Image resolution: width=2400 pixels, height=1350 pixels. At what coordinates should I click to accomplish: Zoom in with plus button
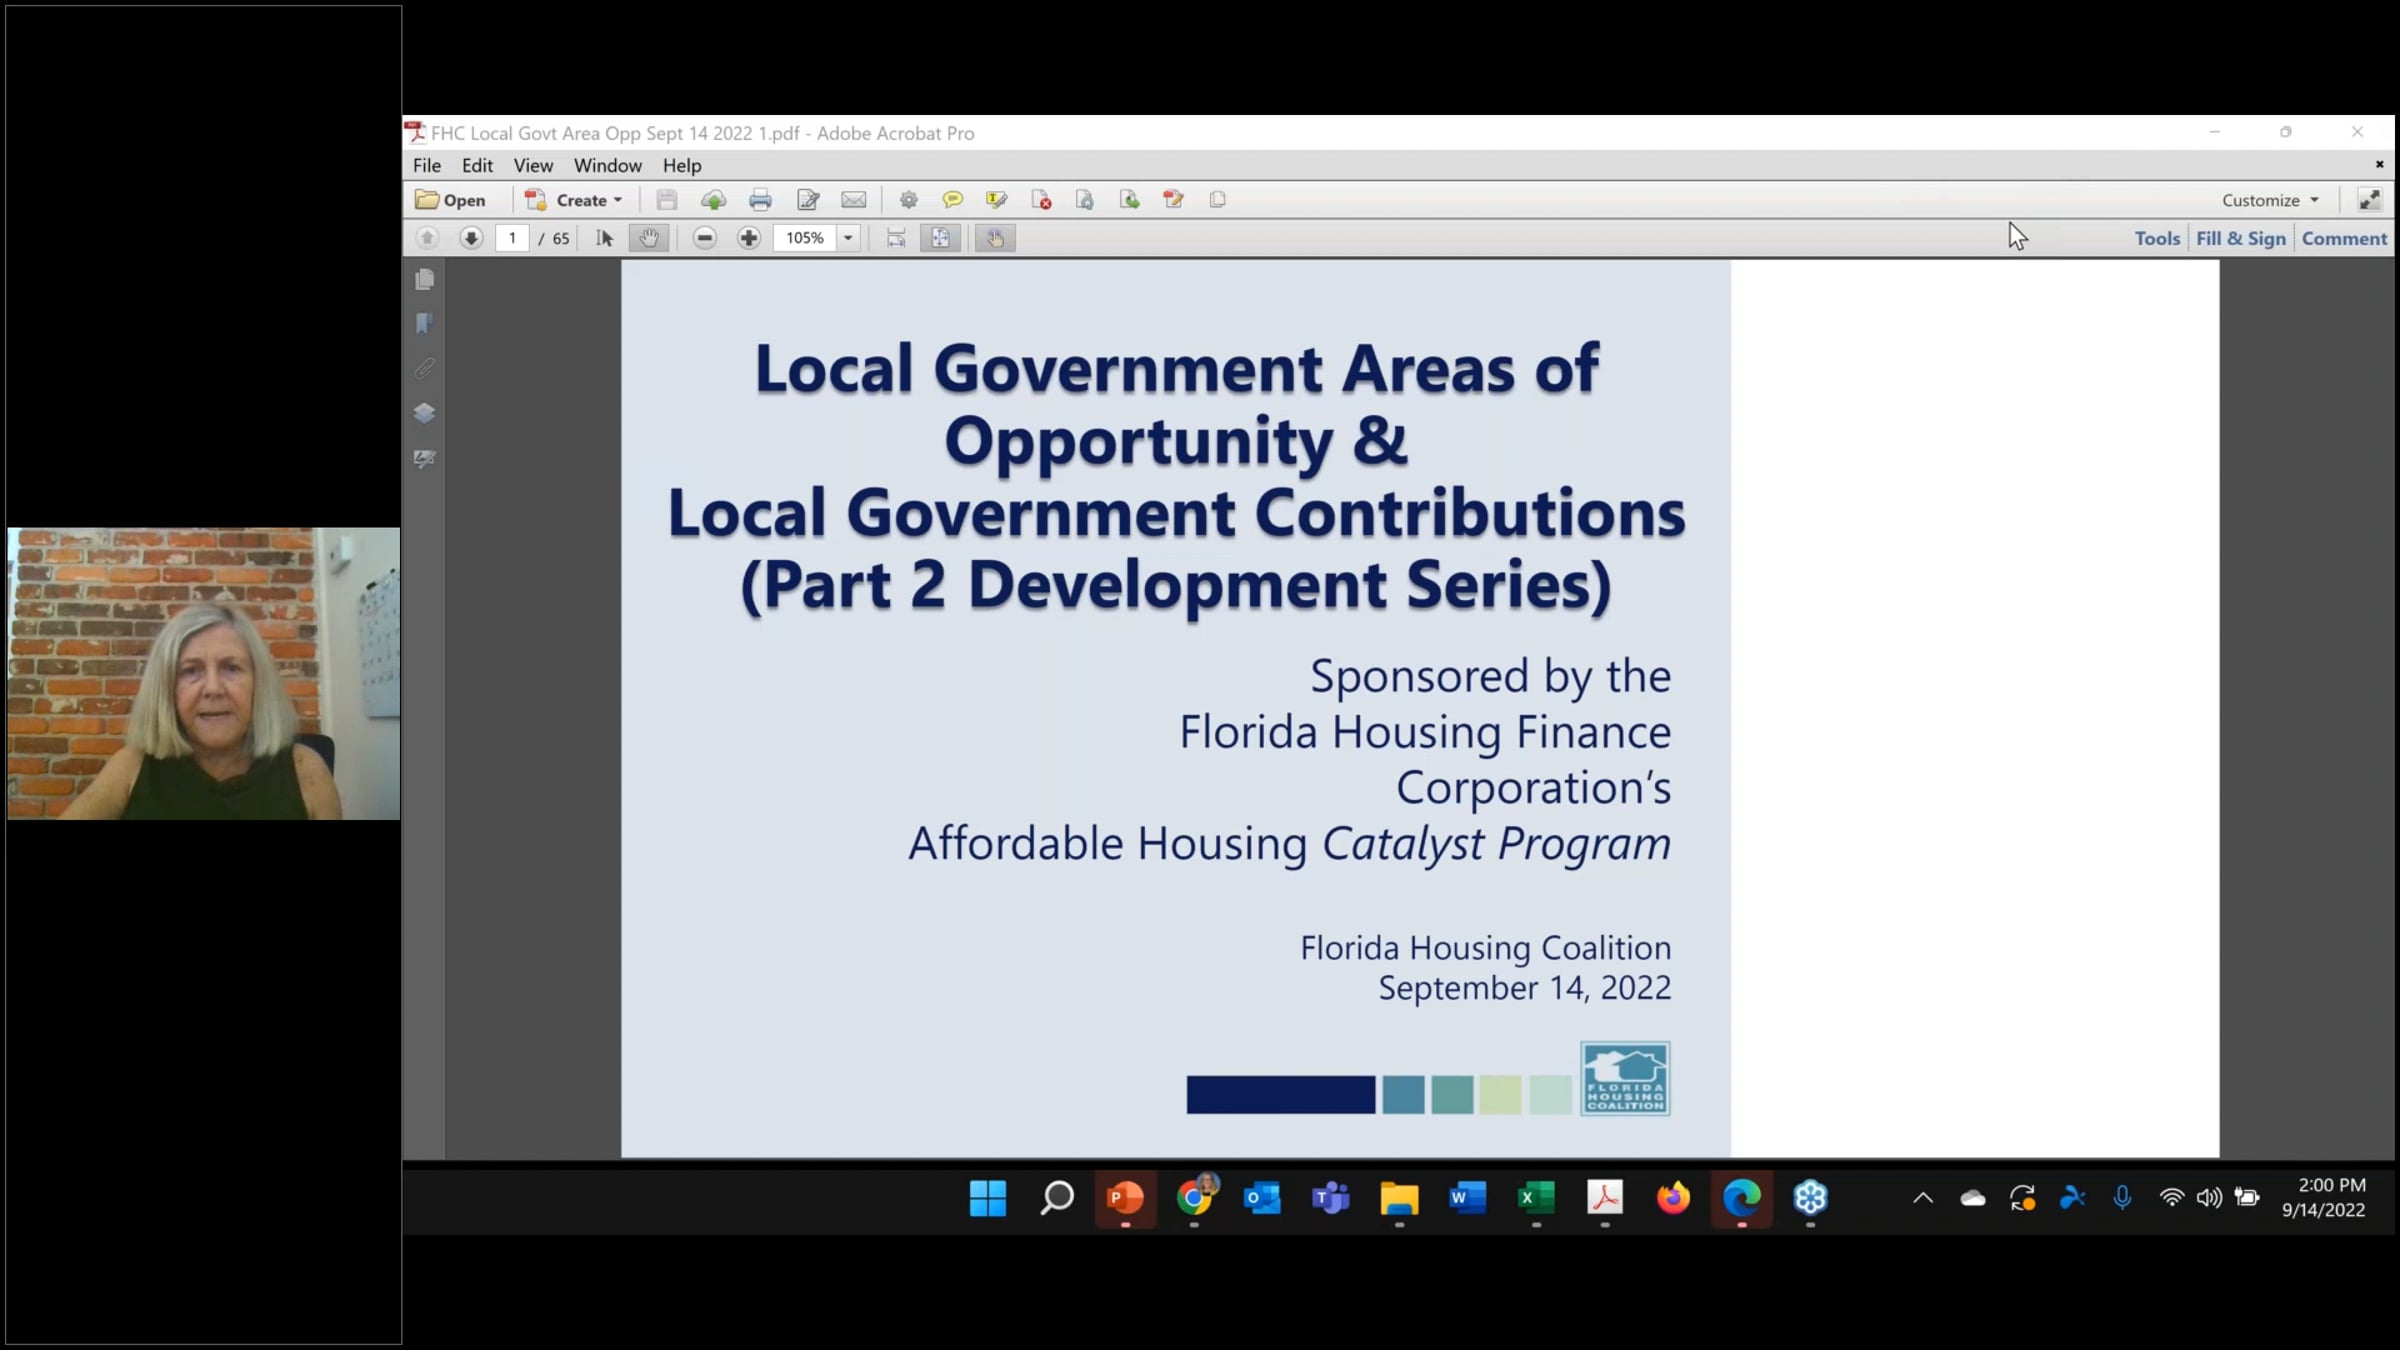point(749,238)
